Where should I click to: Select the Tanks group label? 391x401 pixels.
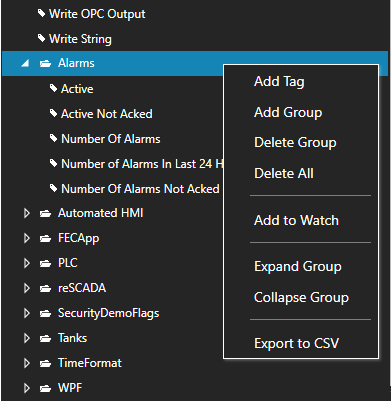72,338
